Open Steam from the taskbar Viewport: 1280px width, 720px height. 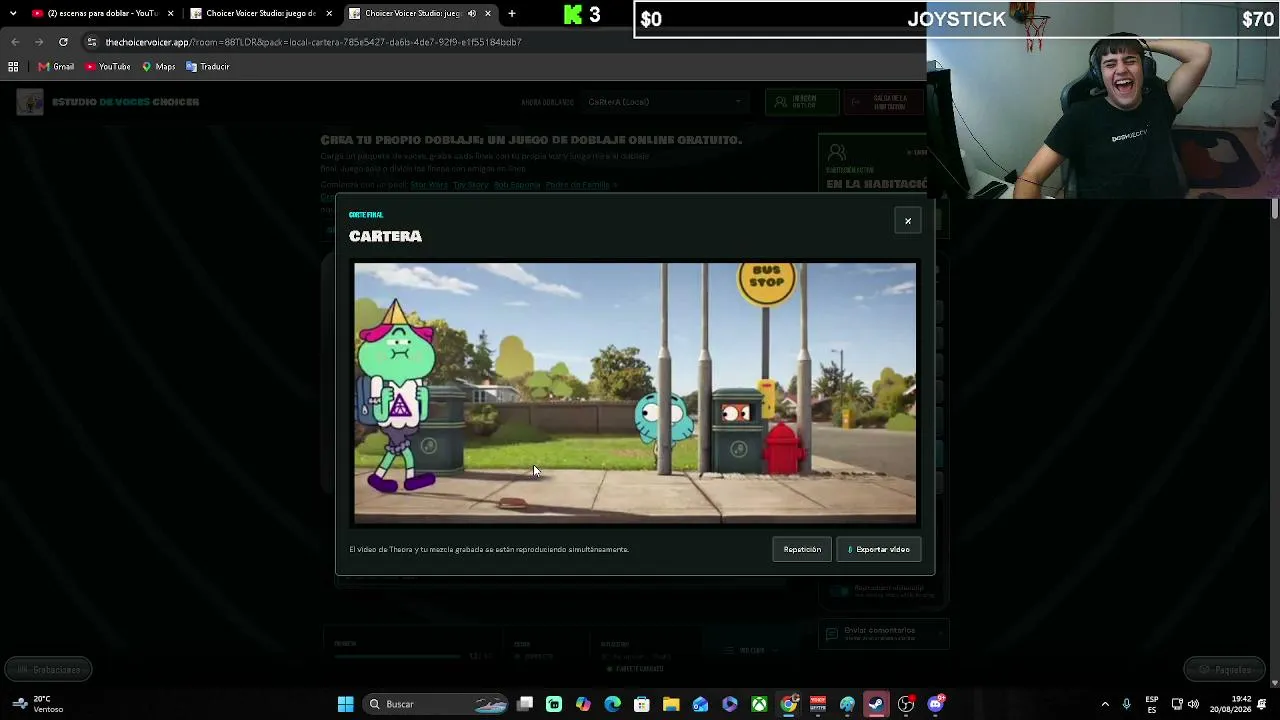[x=876, y=704]
